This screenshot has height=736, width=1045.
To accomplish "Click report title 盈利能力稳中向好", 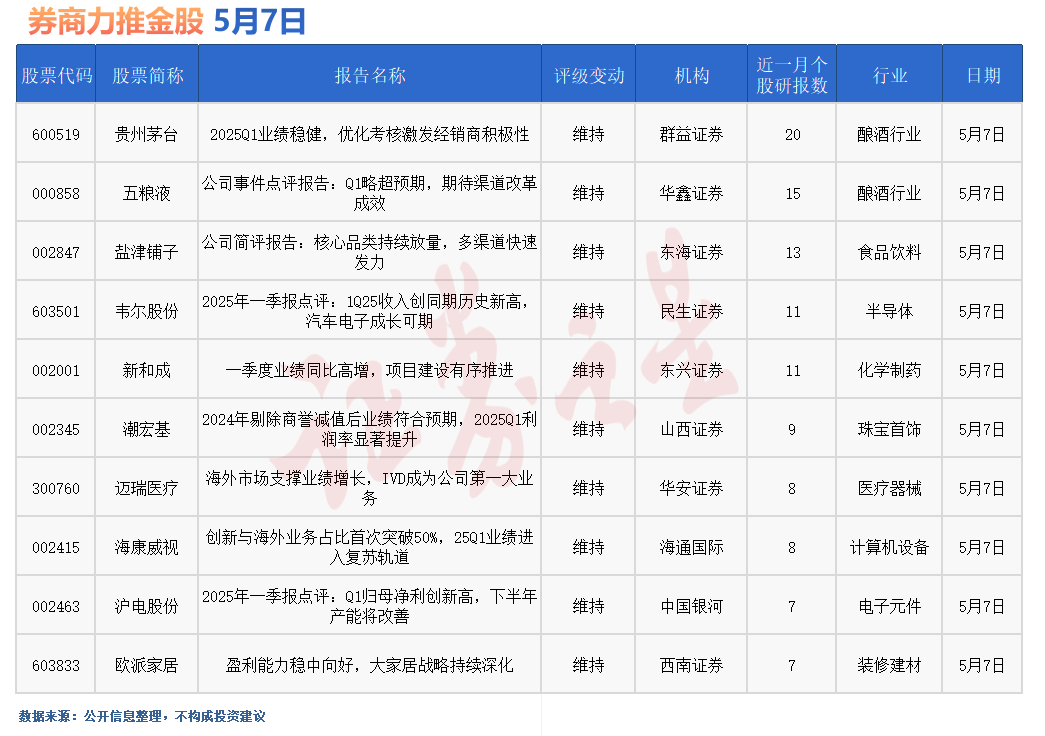I will pyautogui.click(x=370, y=666).
